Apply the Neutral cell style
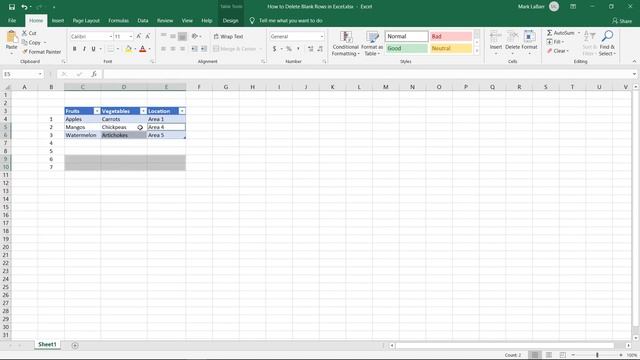This screenshot has height=360, width=640. coord(451,48)
